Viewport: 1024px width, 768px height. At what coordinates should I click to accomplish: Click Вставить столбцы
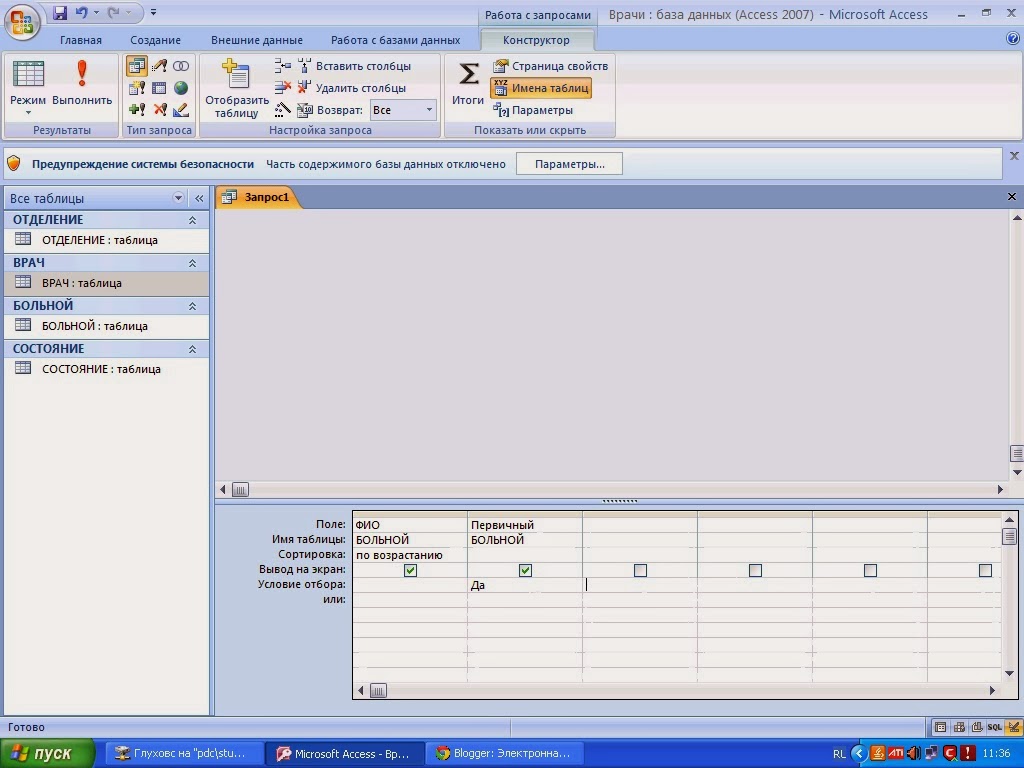click(355, 66)
